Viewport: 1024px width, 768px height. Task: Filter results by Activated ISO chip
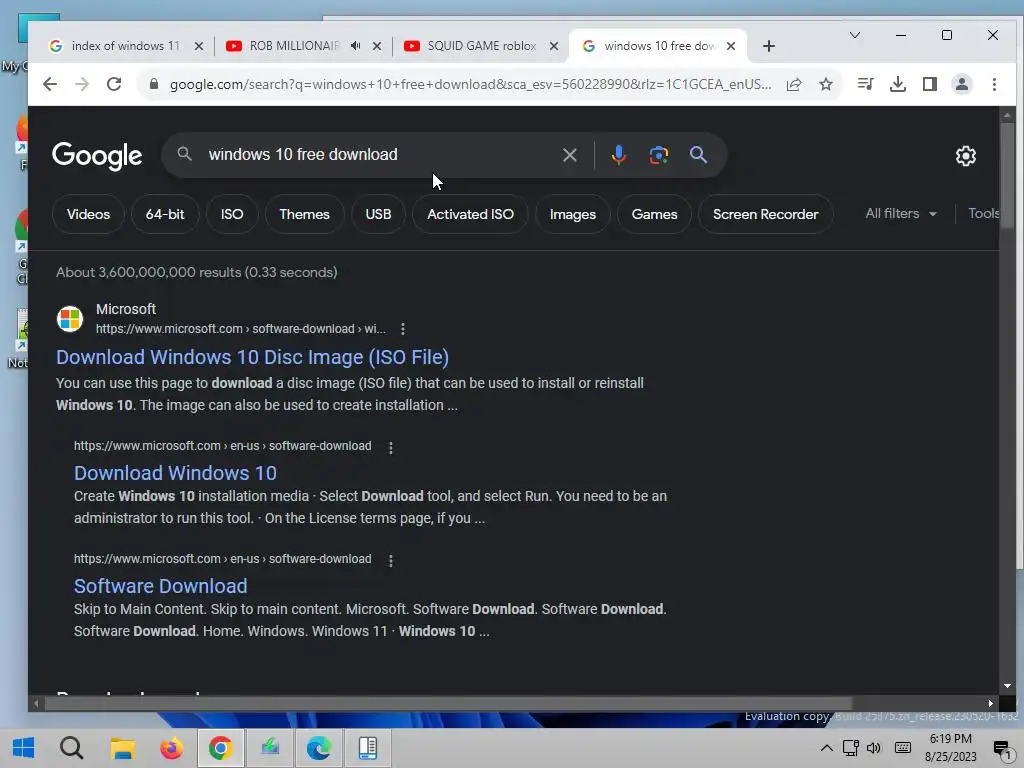pyautogui.click(x=470, y=214)
